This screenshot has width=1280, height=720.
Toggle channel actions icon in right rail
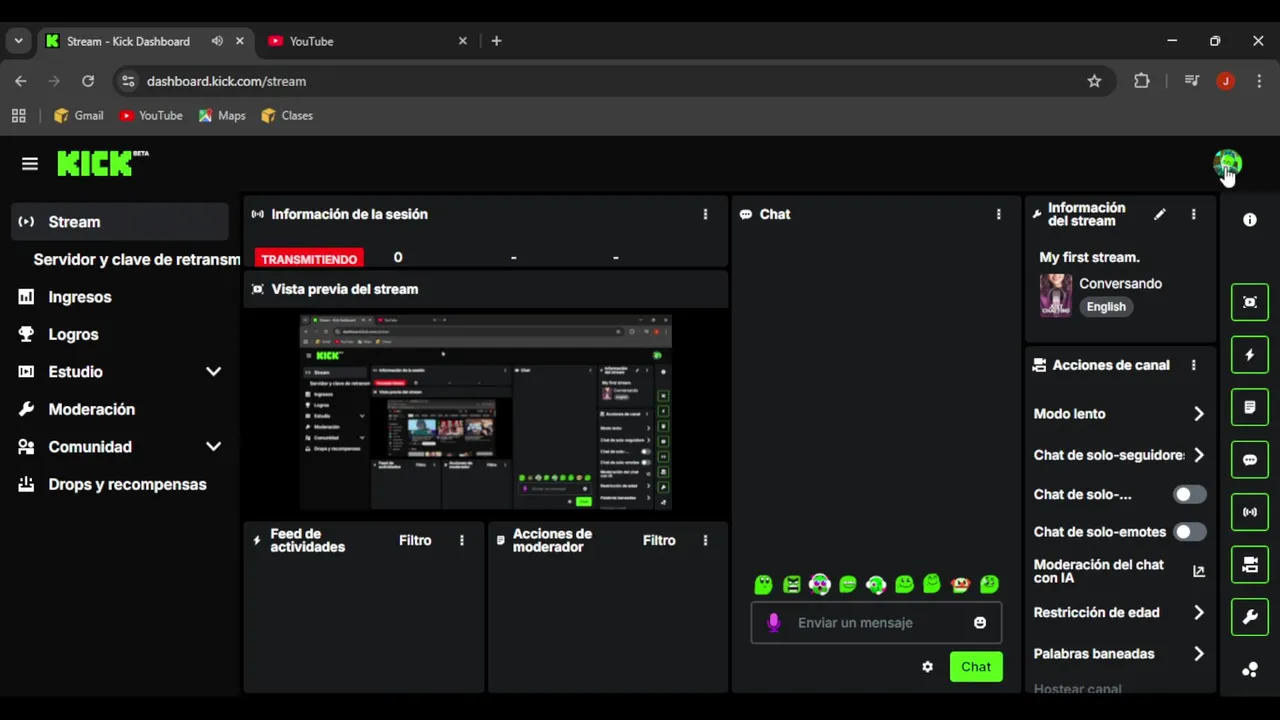(1249, 565)
